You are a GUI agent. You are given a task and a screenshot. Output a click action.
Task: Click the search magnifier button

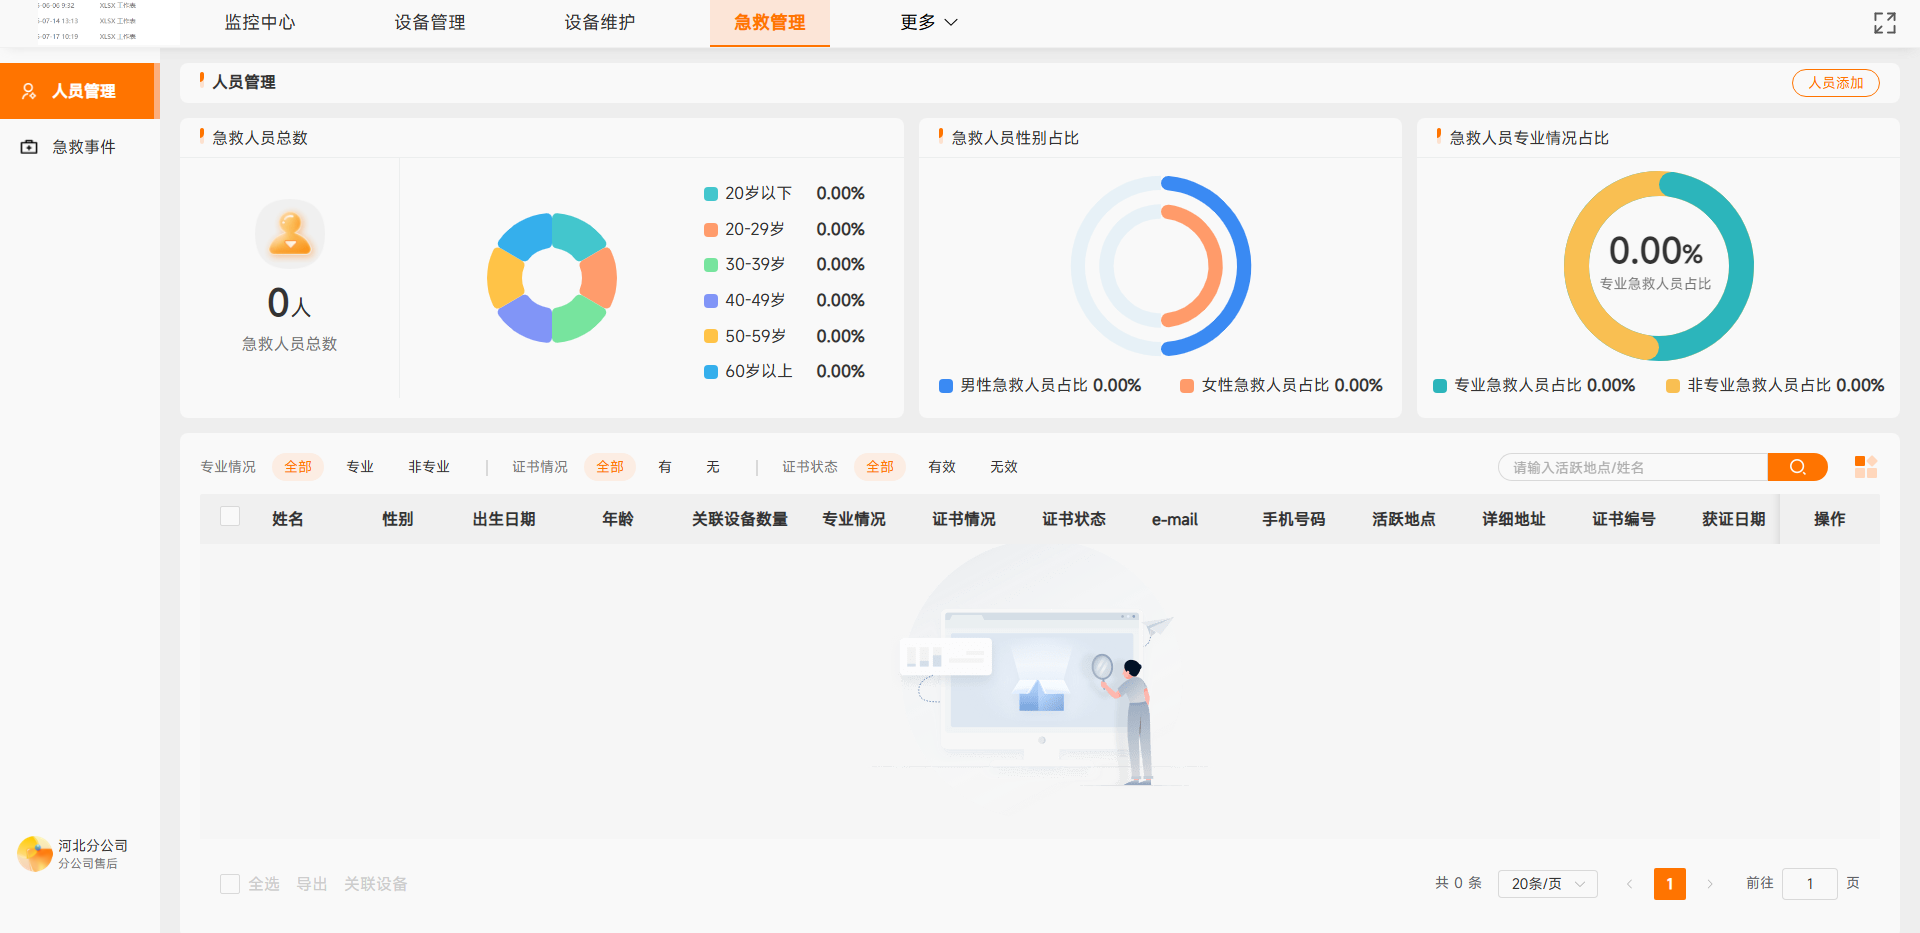tap(1797, 467)
